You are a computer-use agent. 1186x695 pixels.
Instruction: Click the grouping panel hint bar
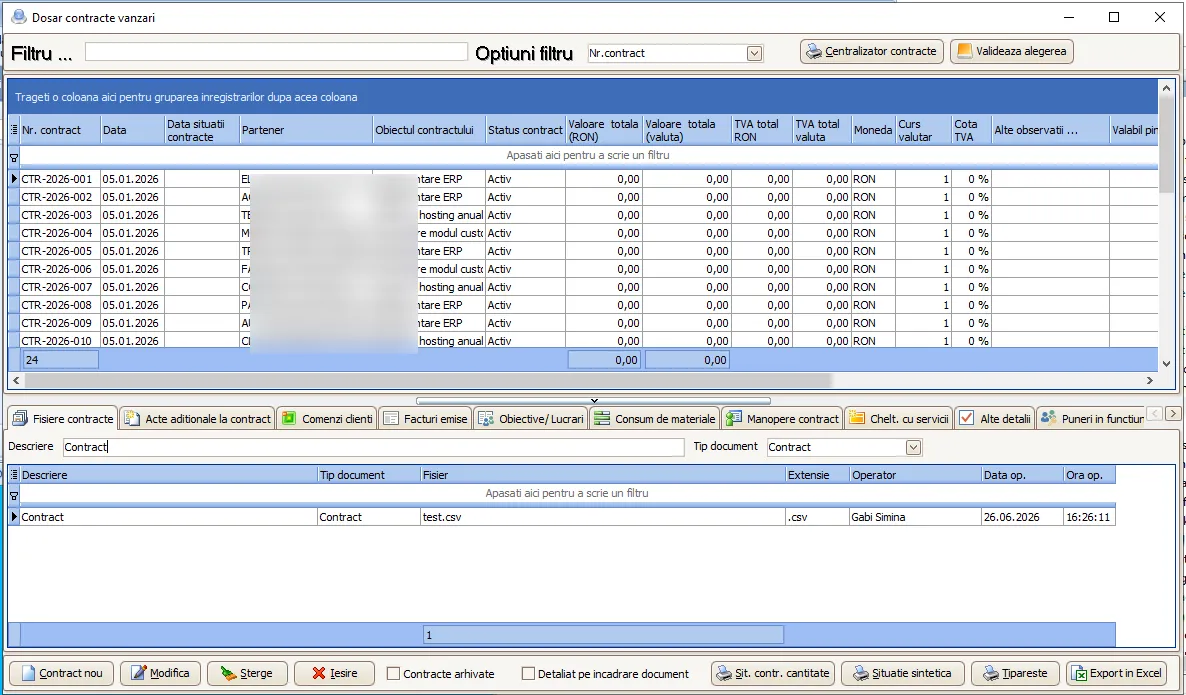coord(581,97)
